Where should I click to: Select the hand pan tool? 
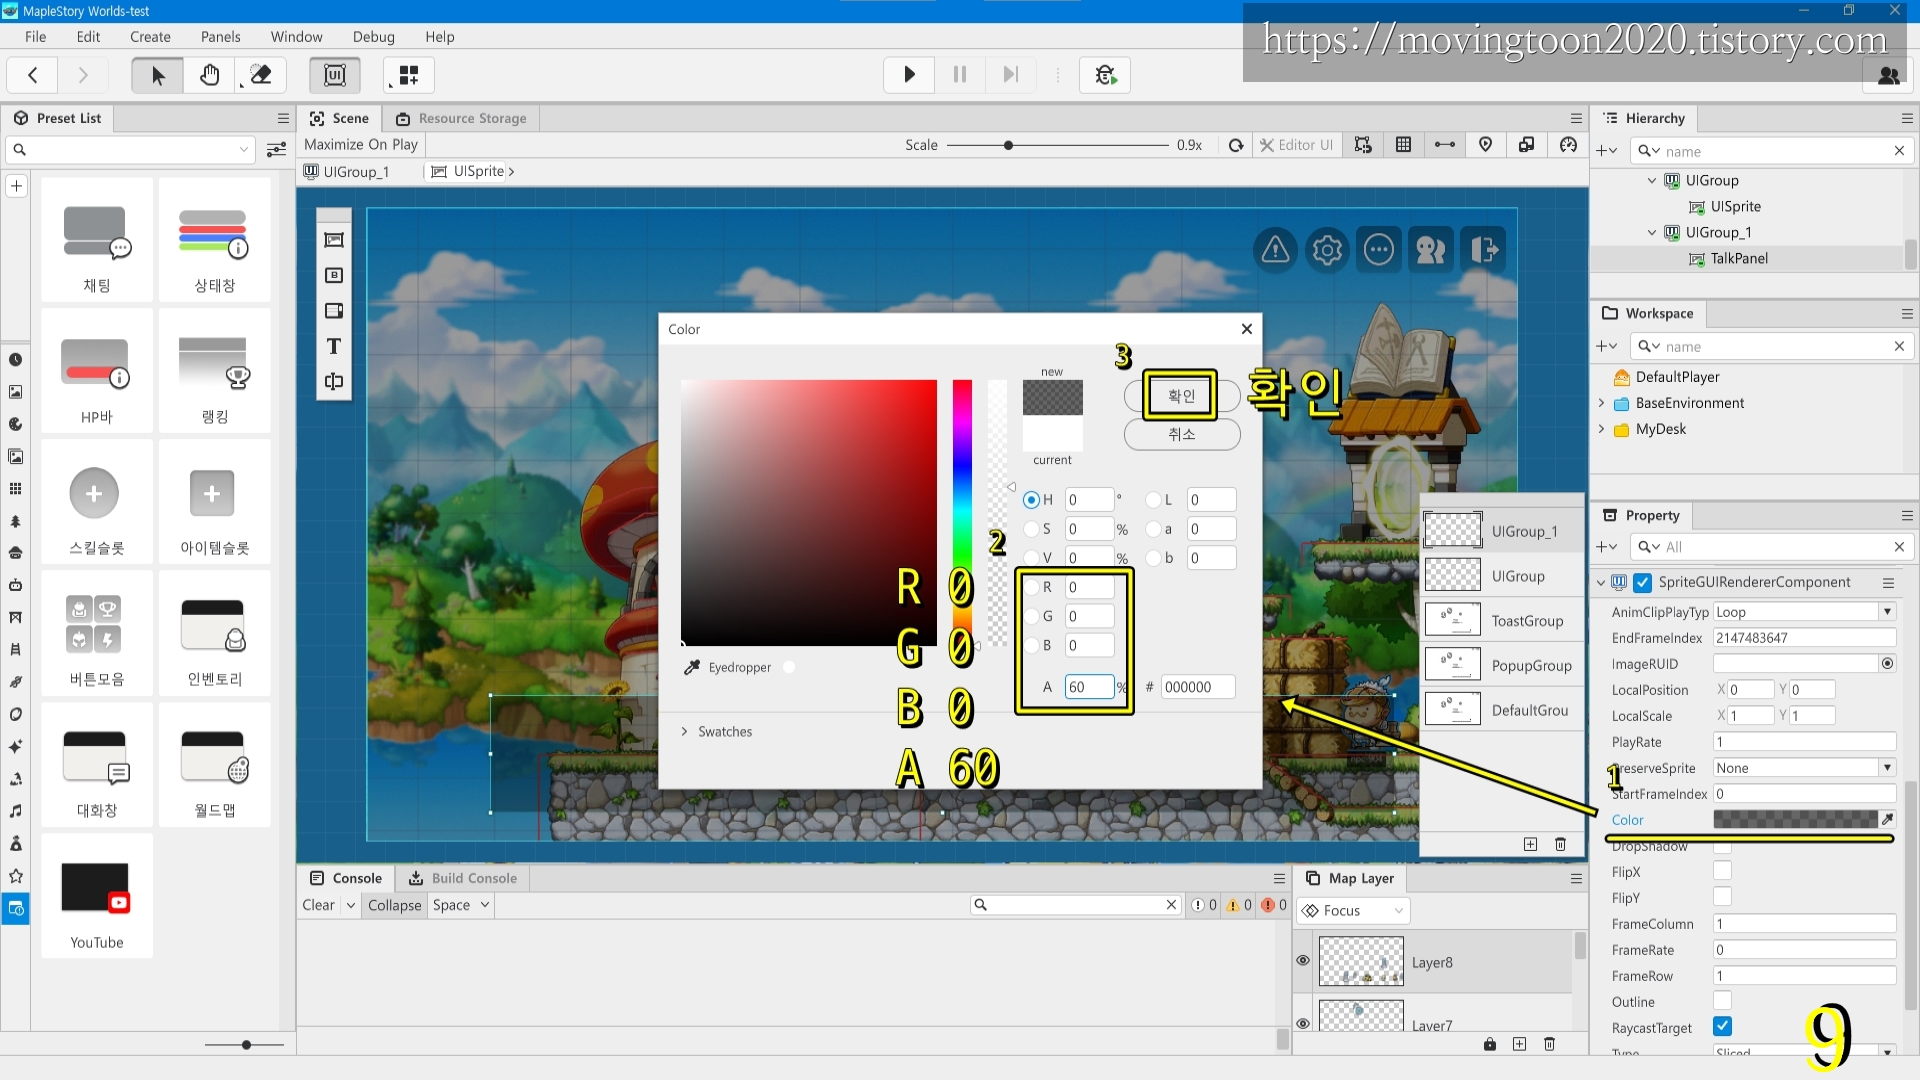210,75
